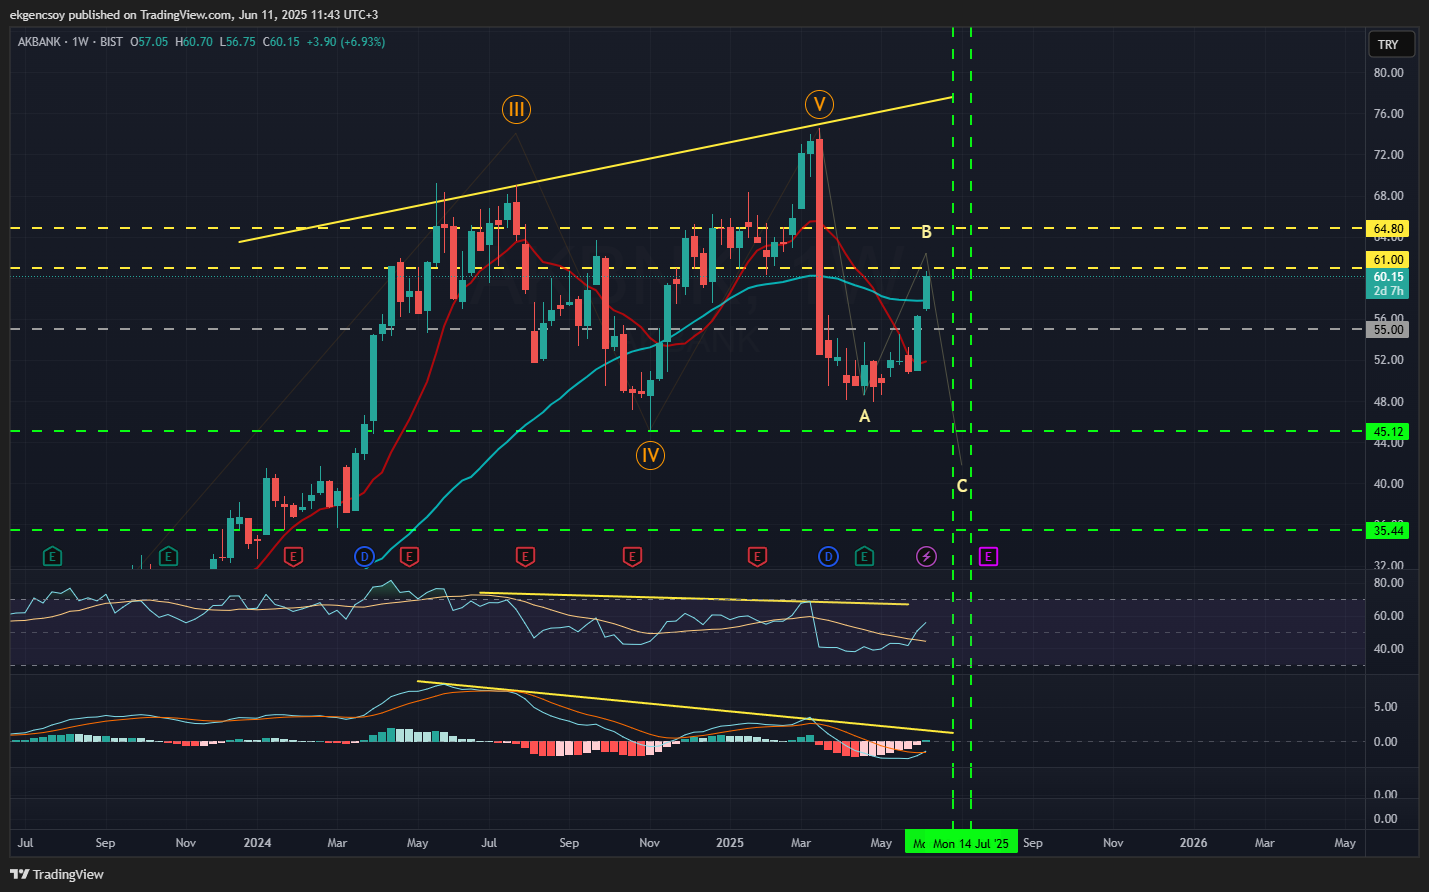1429x892 pixels.
Task: Click the L56.75 low value in header
Action: pos(237,42)
